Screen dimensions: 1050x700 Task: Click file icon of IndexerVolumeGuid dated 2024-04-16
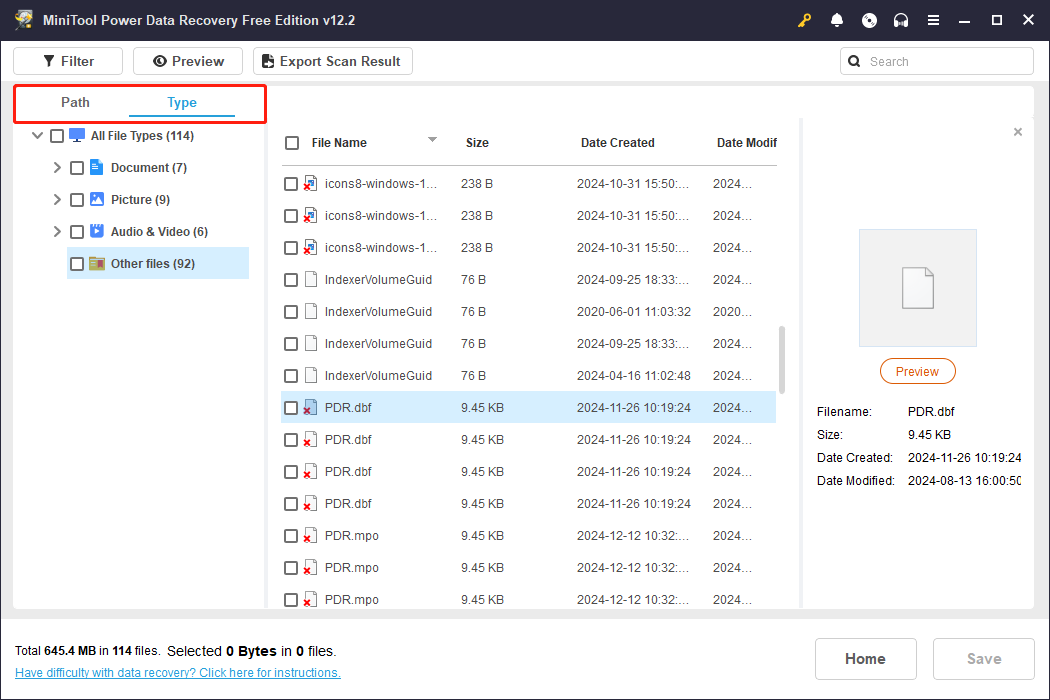tap(311, 375)
